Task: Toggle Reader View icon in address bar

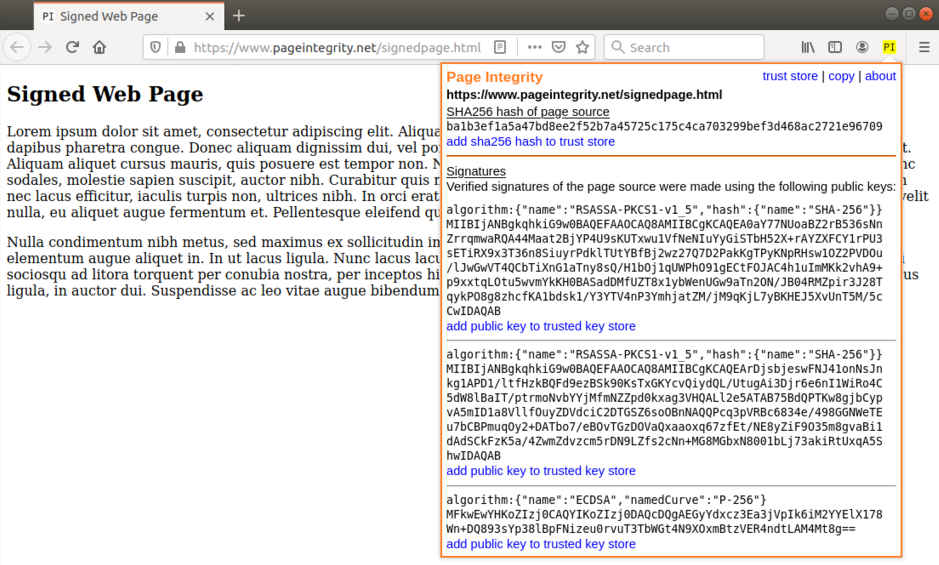Action: 500,47
